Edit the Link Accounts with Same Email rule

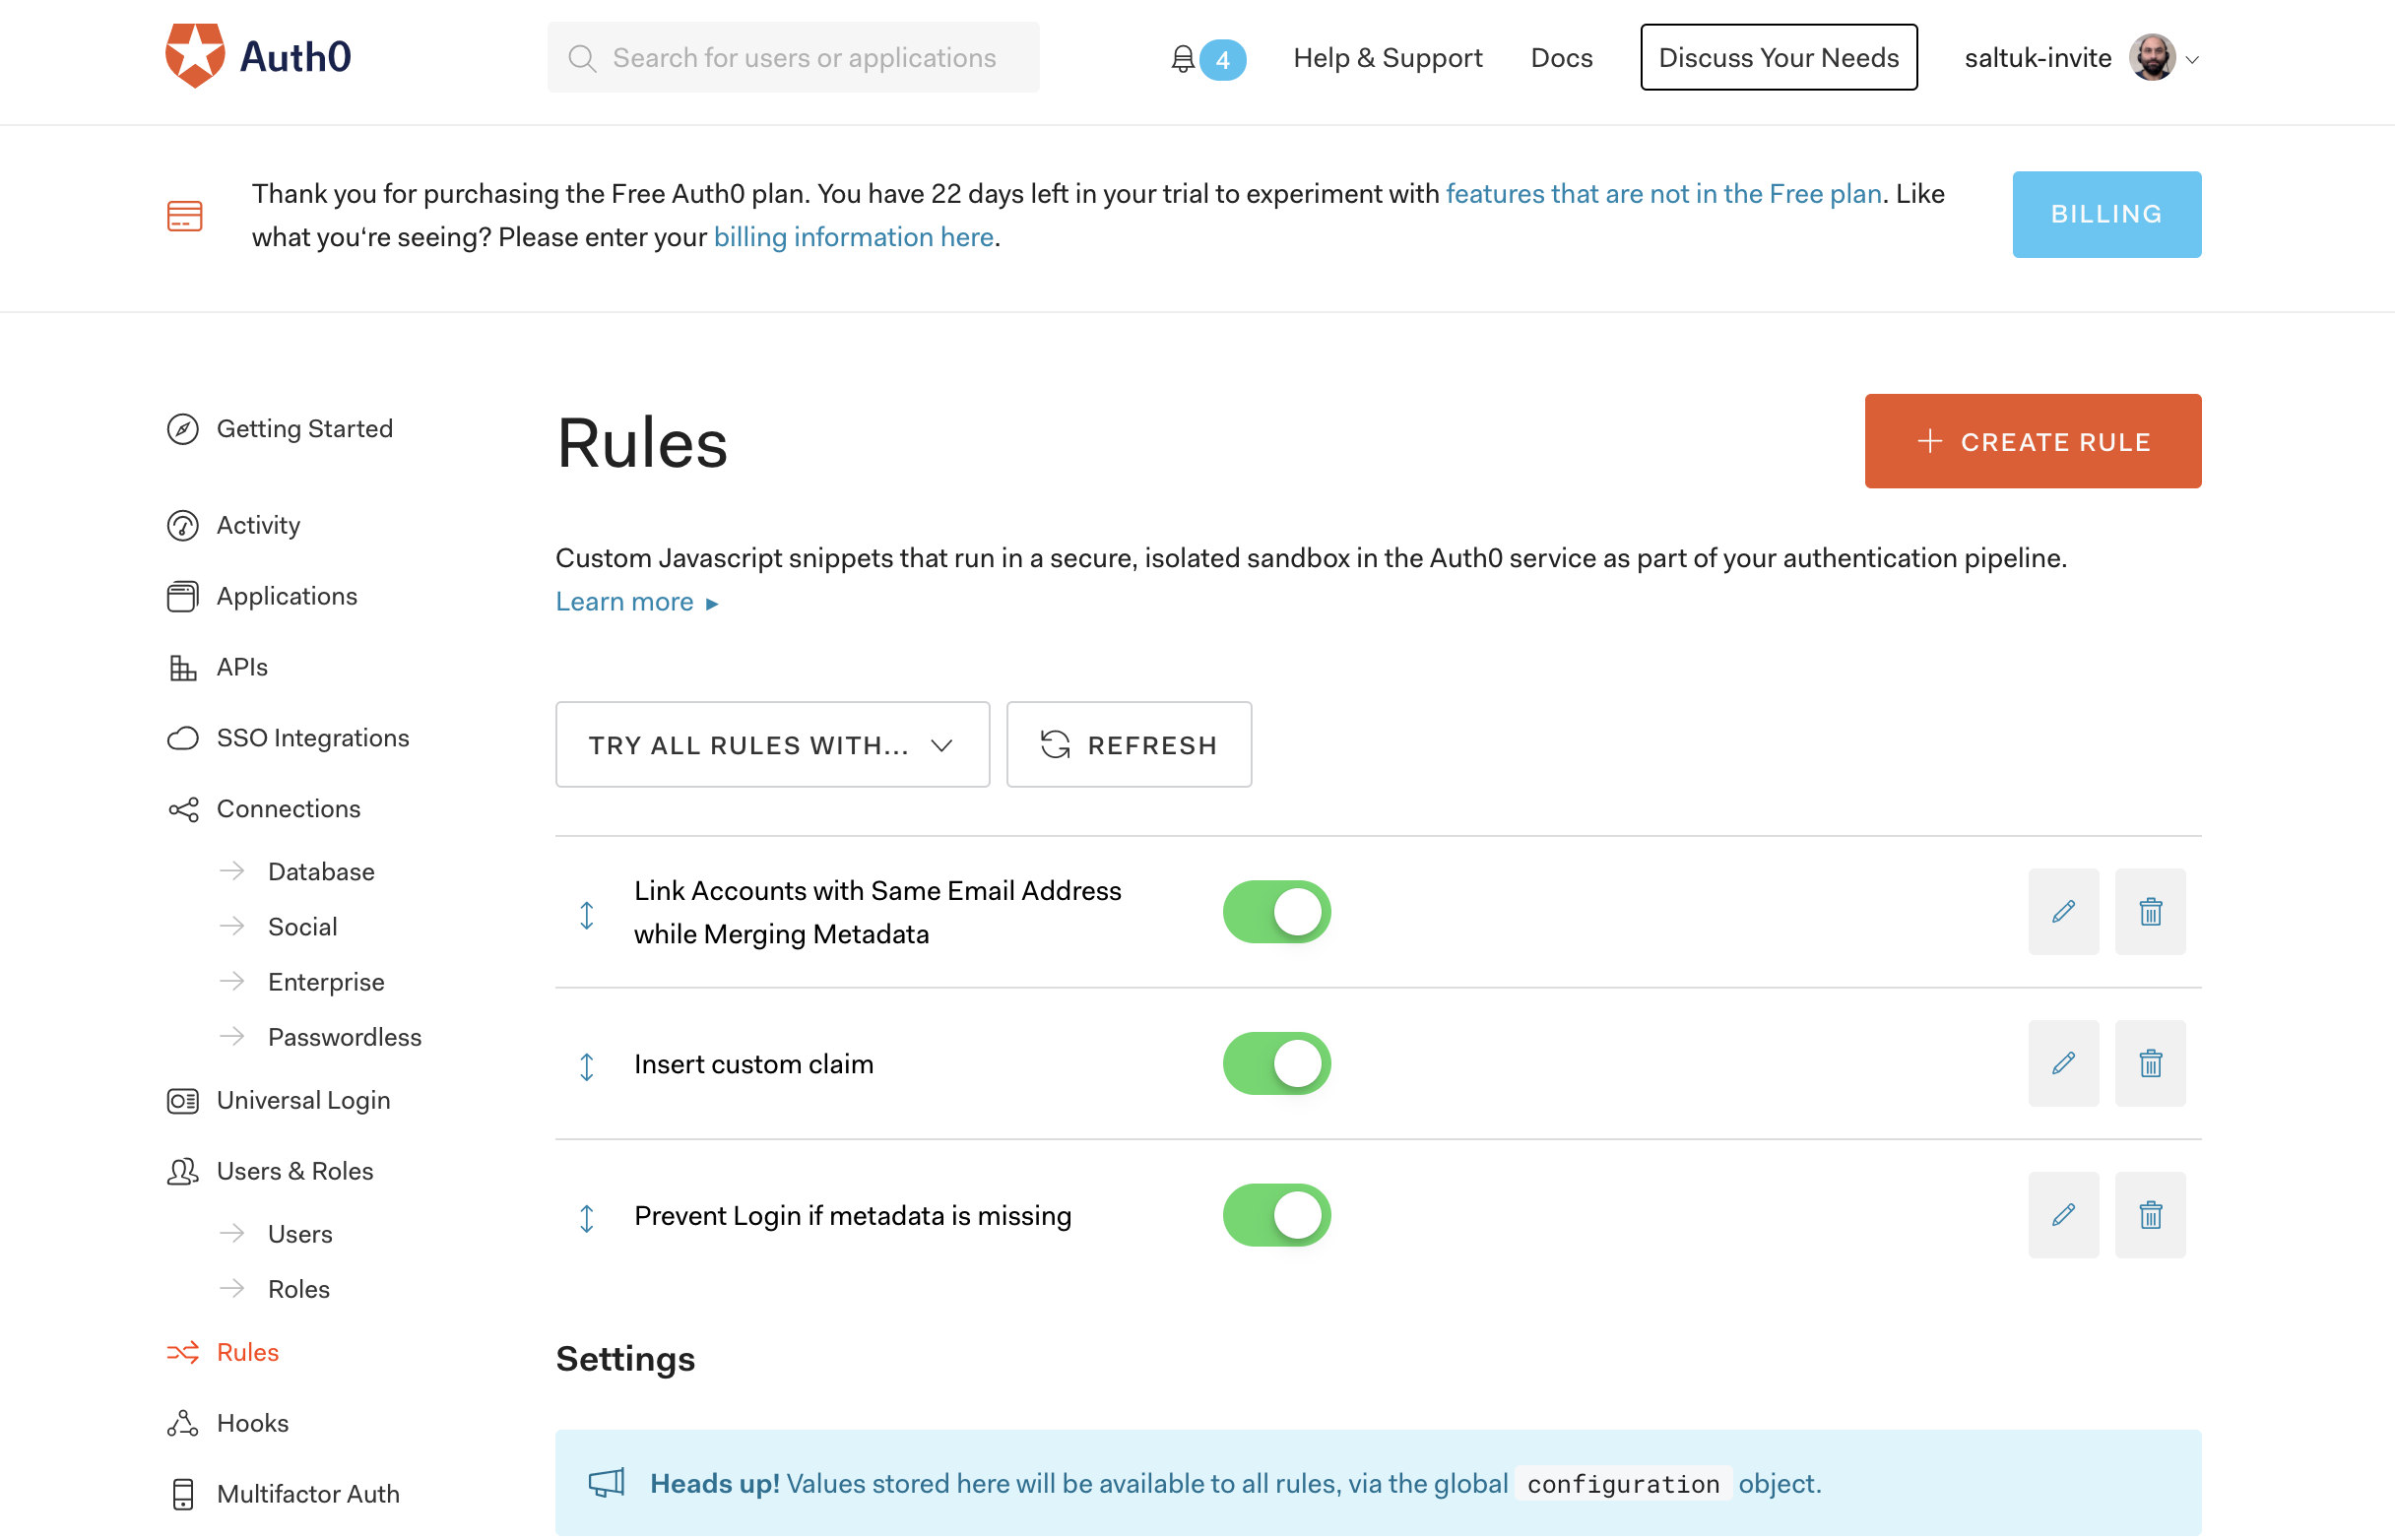(2063, 911)
